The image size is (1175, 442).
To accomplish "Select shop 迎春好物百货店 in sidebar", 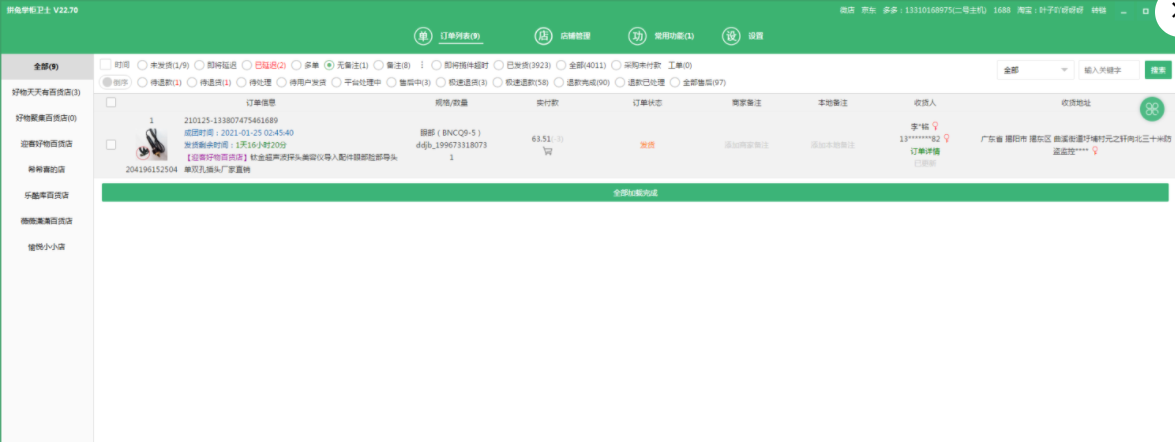I will (46, 143).
